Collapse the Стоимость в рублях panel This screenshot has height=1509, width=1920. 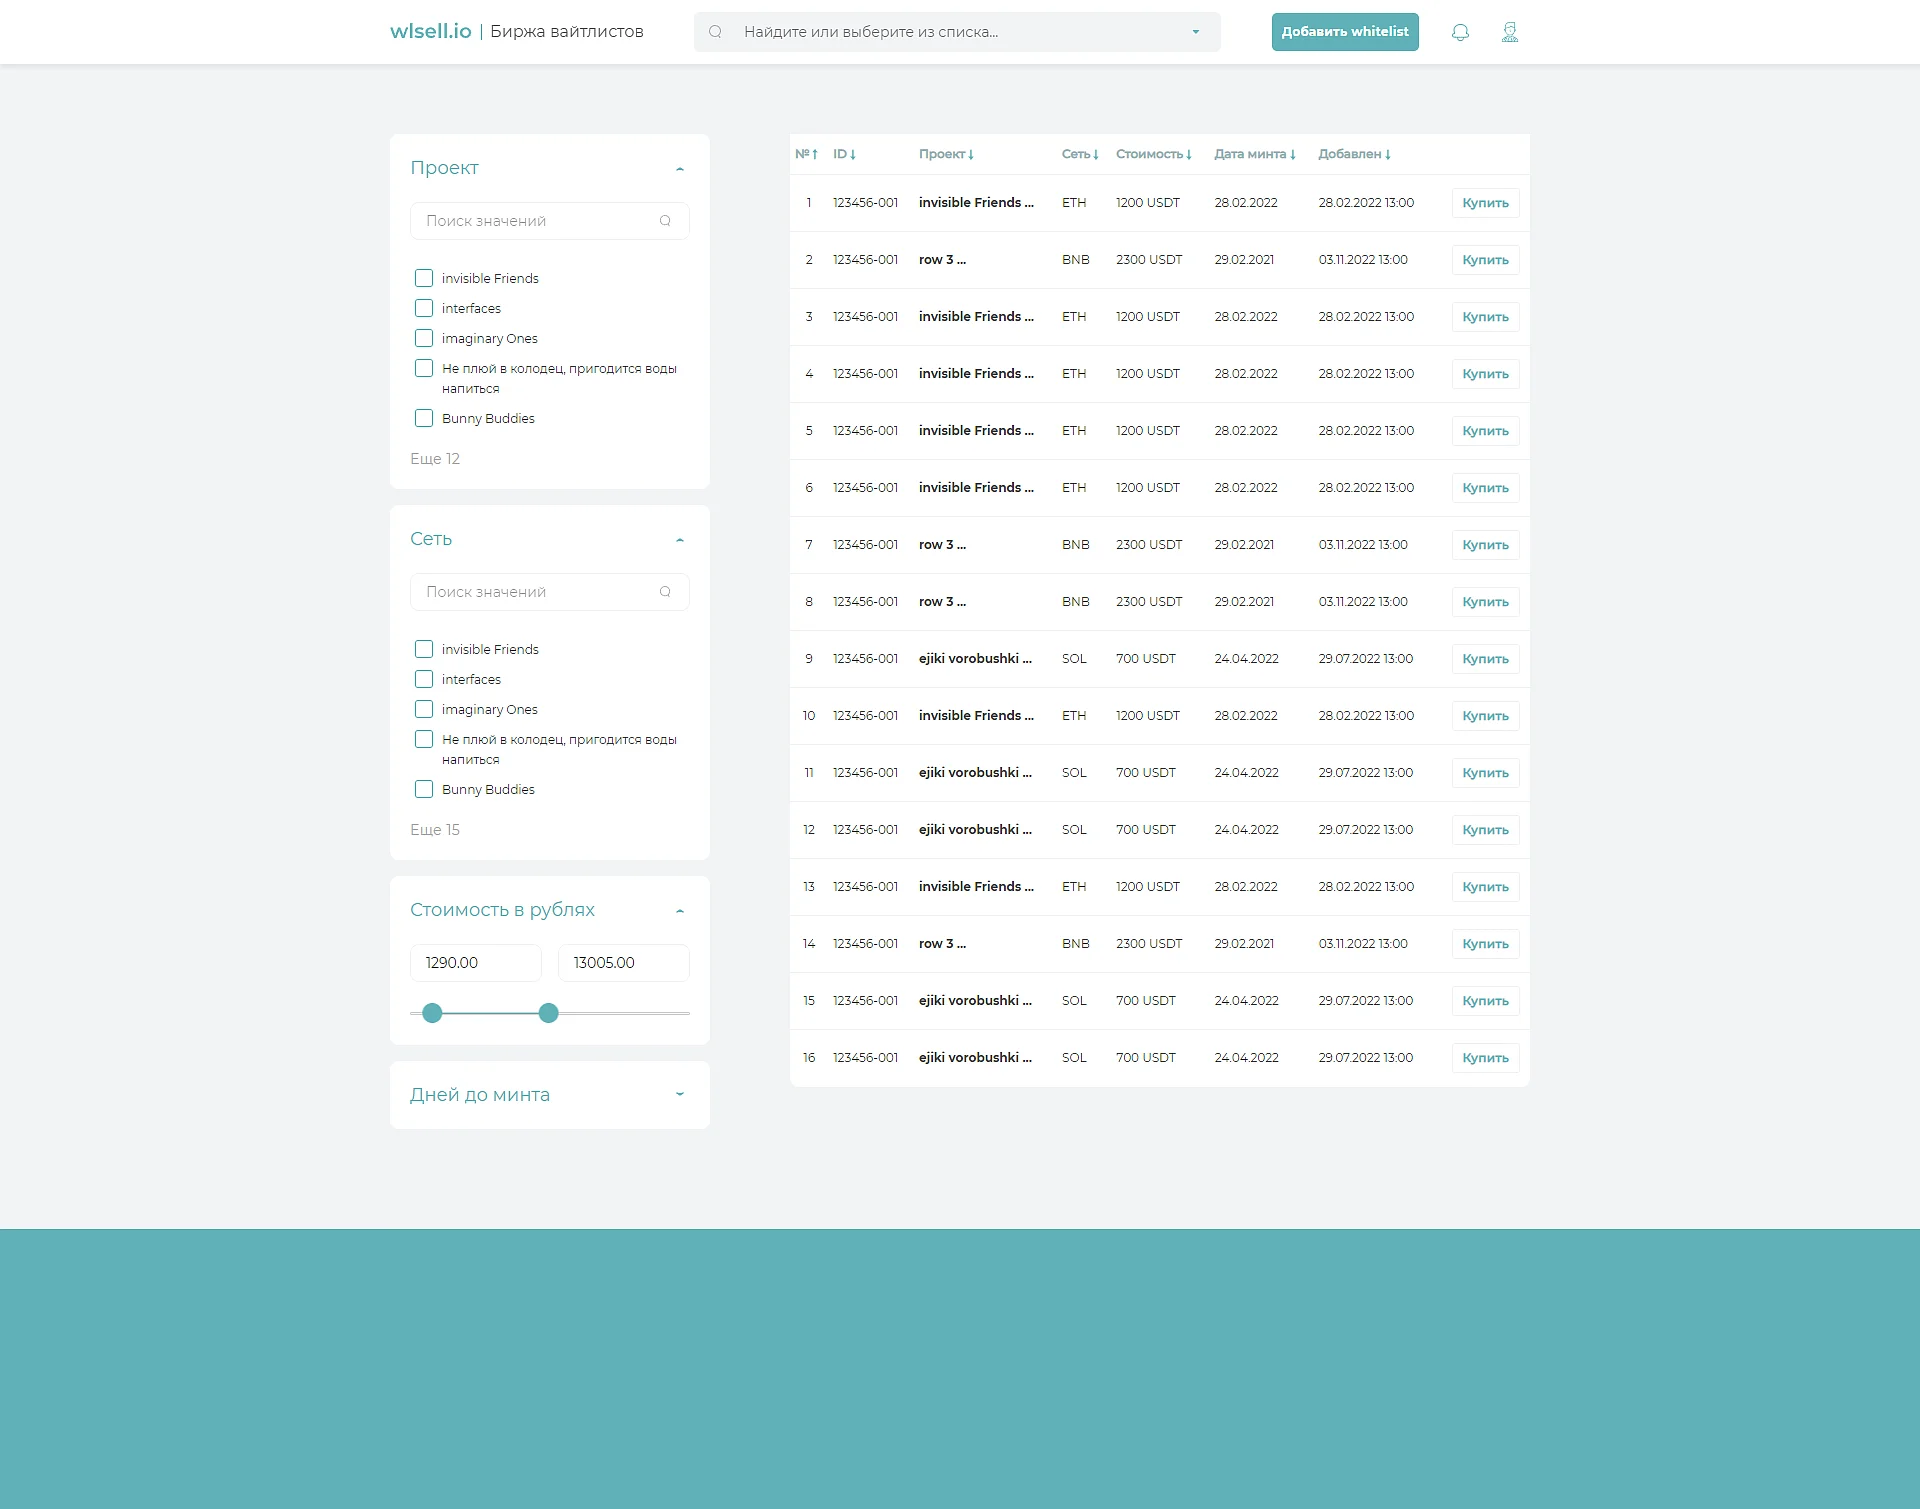(x=680, y=911)
